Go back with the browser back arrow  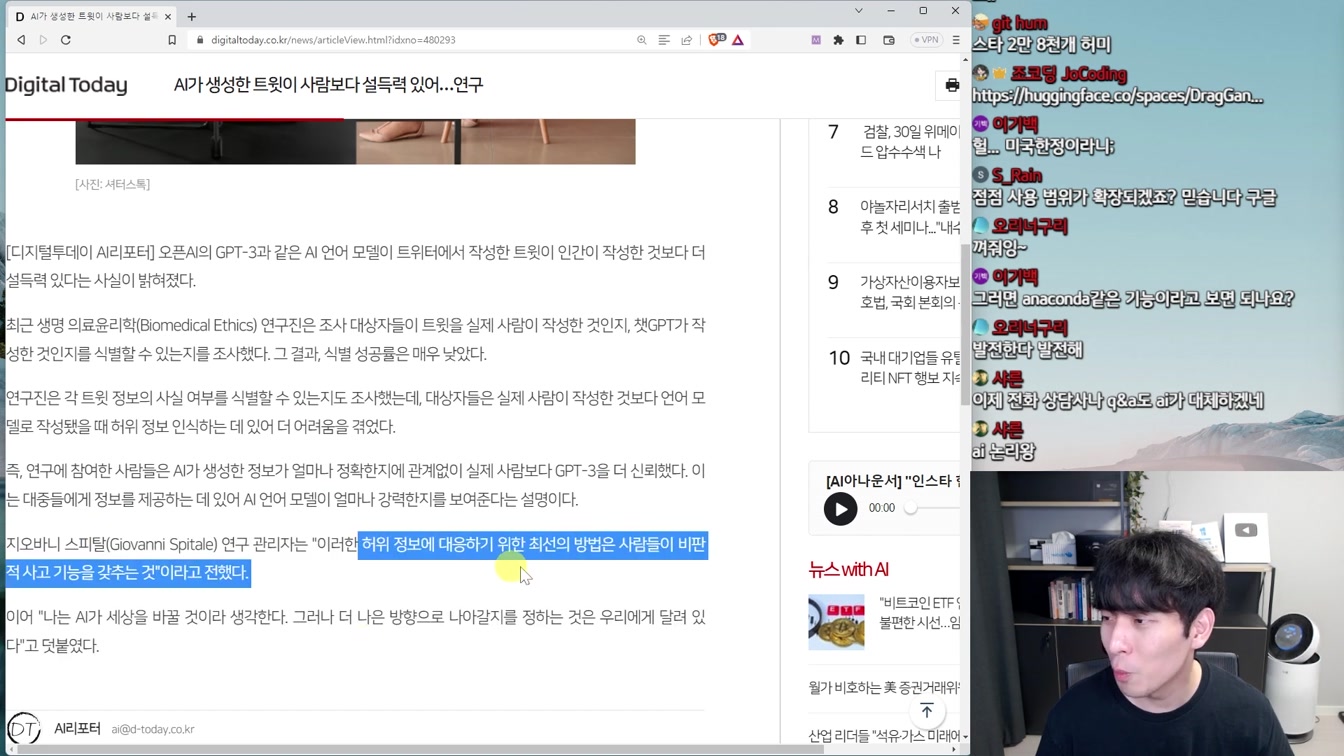click(x=21, y=40)
